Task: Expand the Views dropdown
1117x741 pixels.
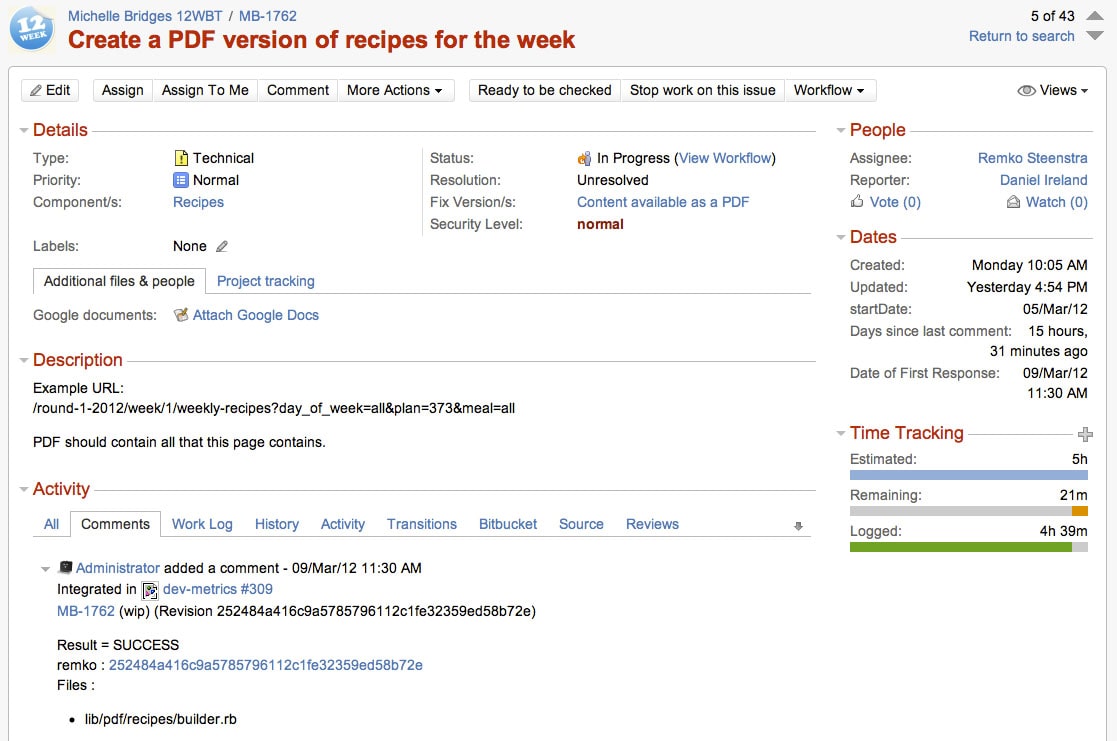Action: 1054,90
